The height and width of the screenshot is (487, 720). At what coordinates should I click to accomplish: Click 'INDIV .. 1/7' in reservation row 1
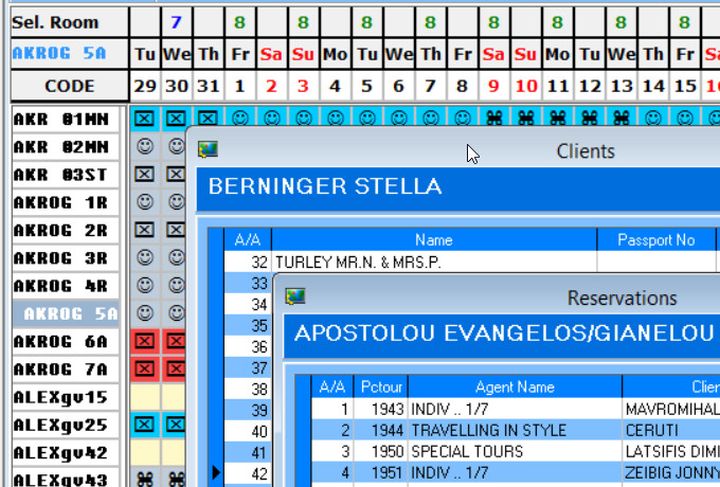450,409
